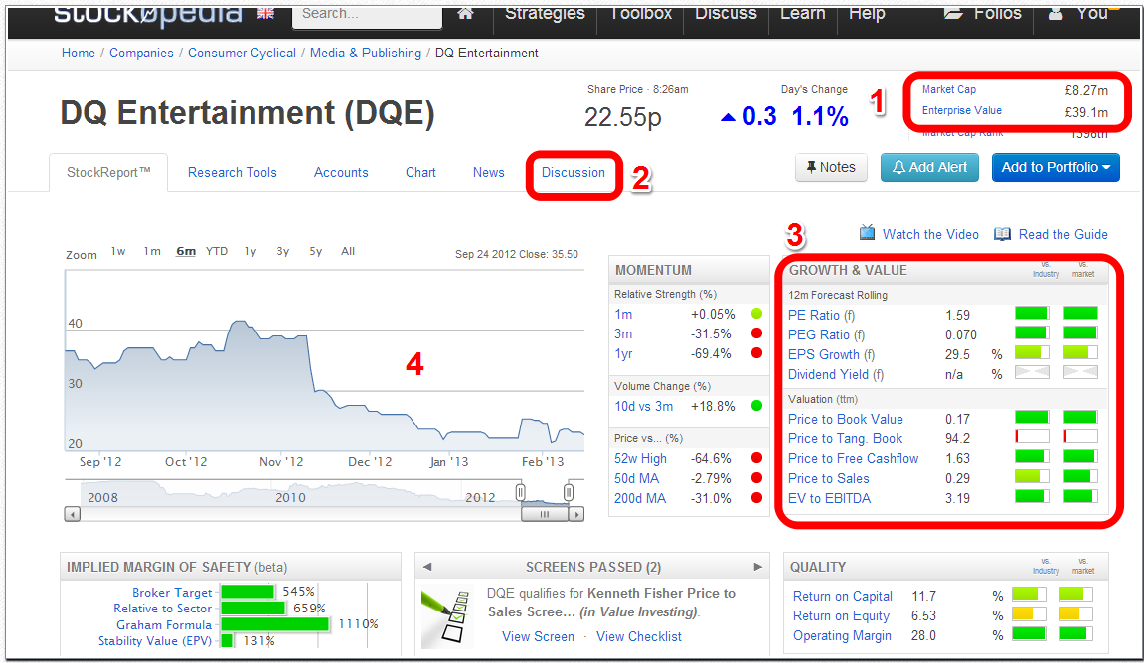Open Companies breadcrumb link
Image resolution: width=1144 pixels, height=663 pixels.
[142, 53]
